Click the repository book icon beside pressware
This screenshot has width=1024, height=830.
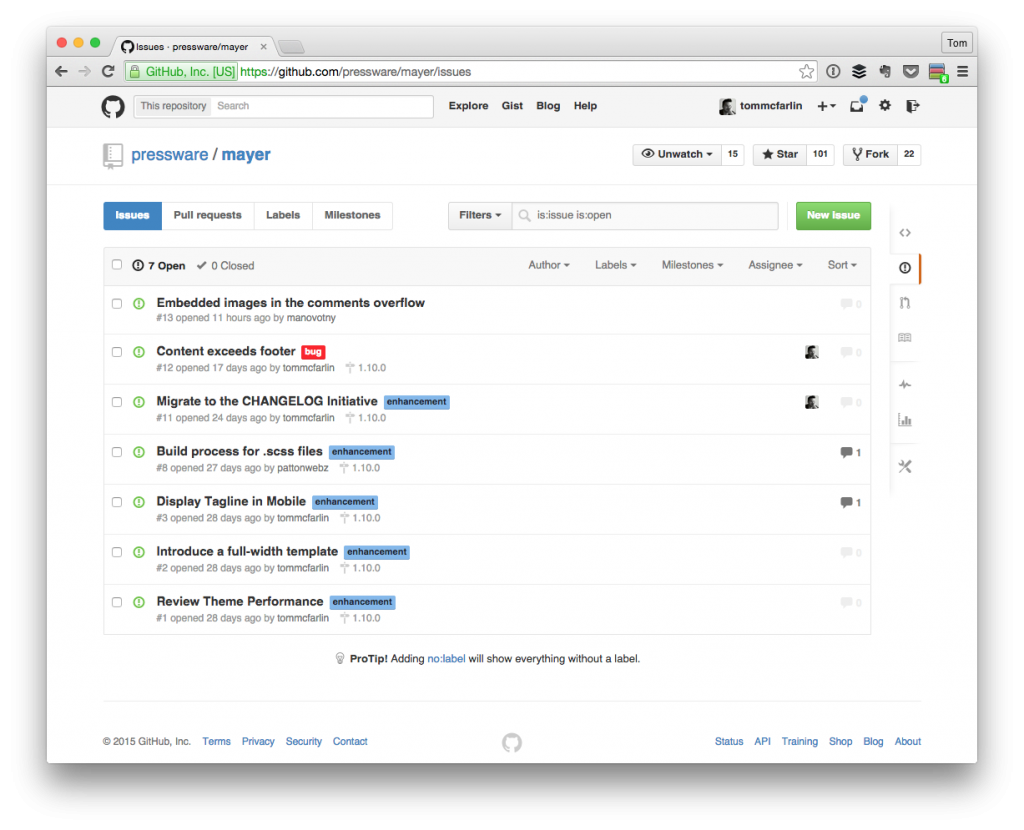point(112,156)
